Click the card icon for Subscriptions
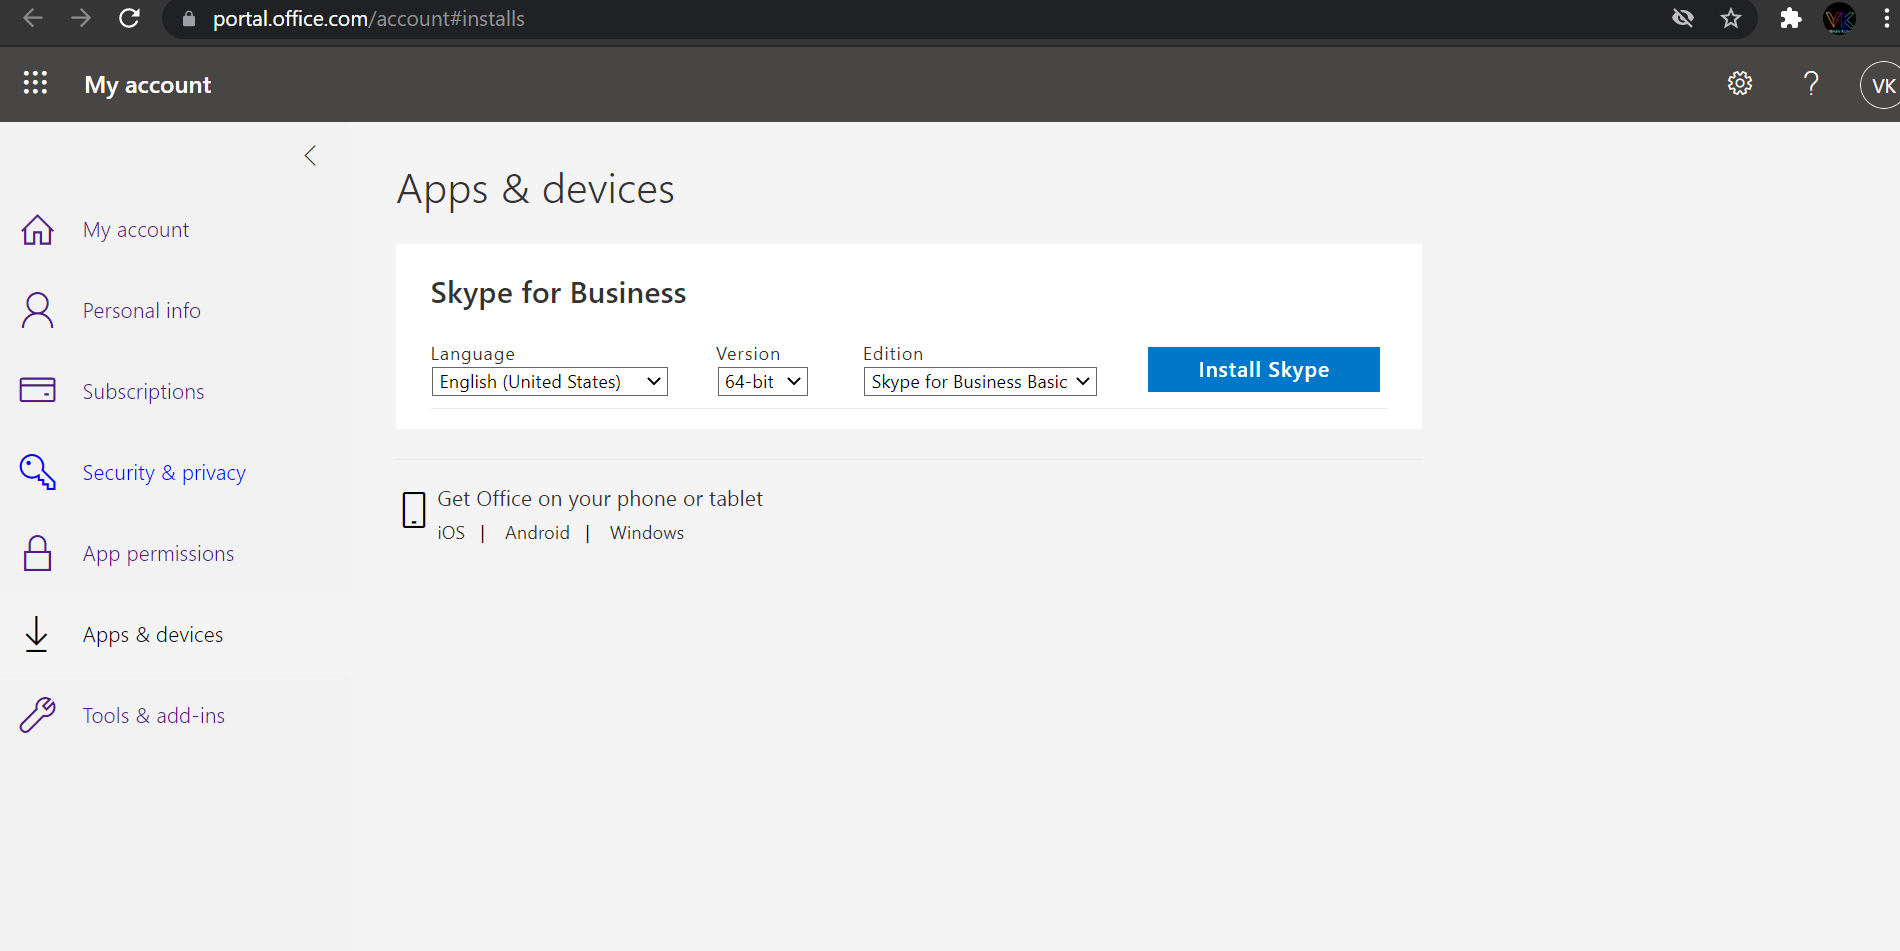Screen dimensions: 1900x951 (38, 390)
